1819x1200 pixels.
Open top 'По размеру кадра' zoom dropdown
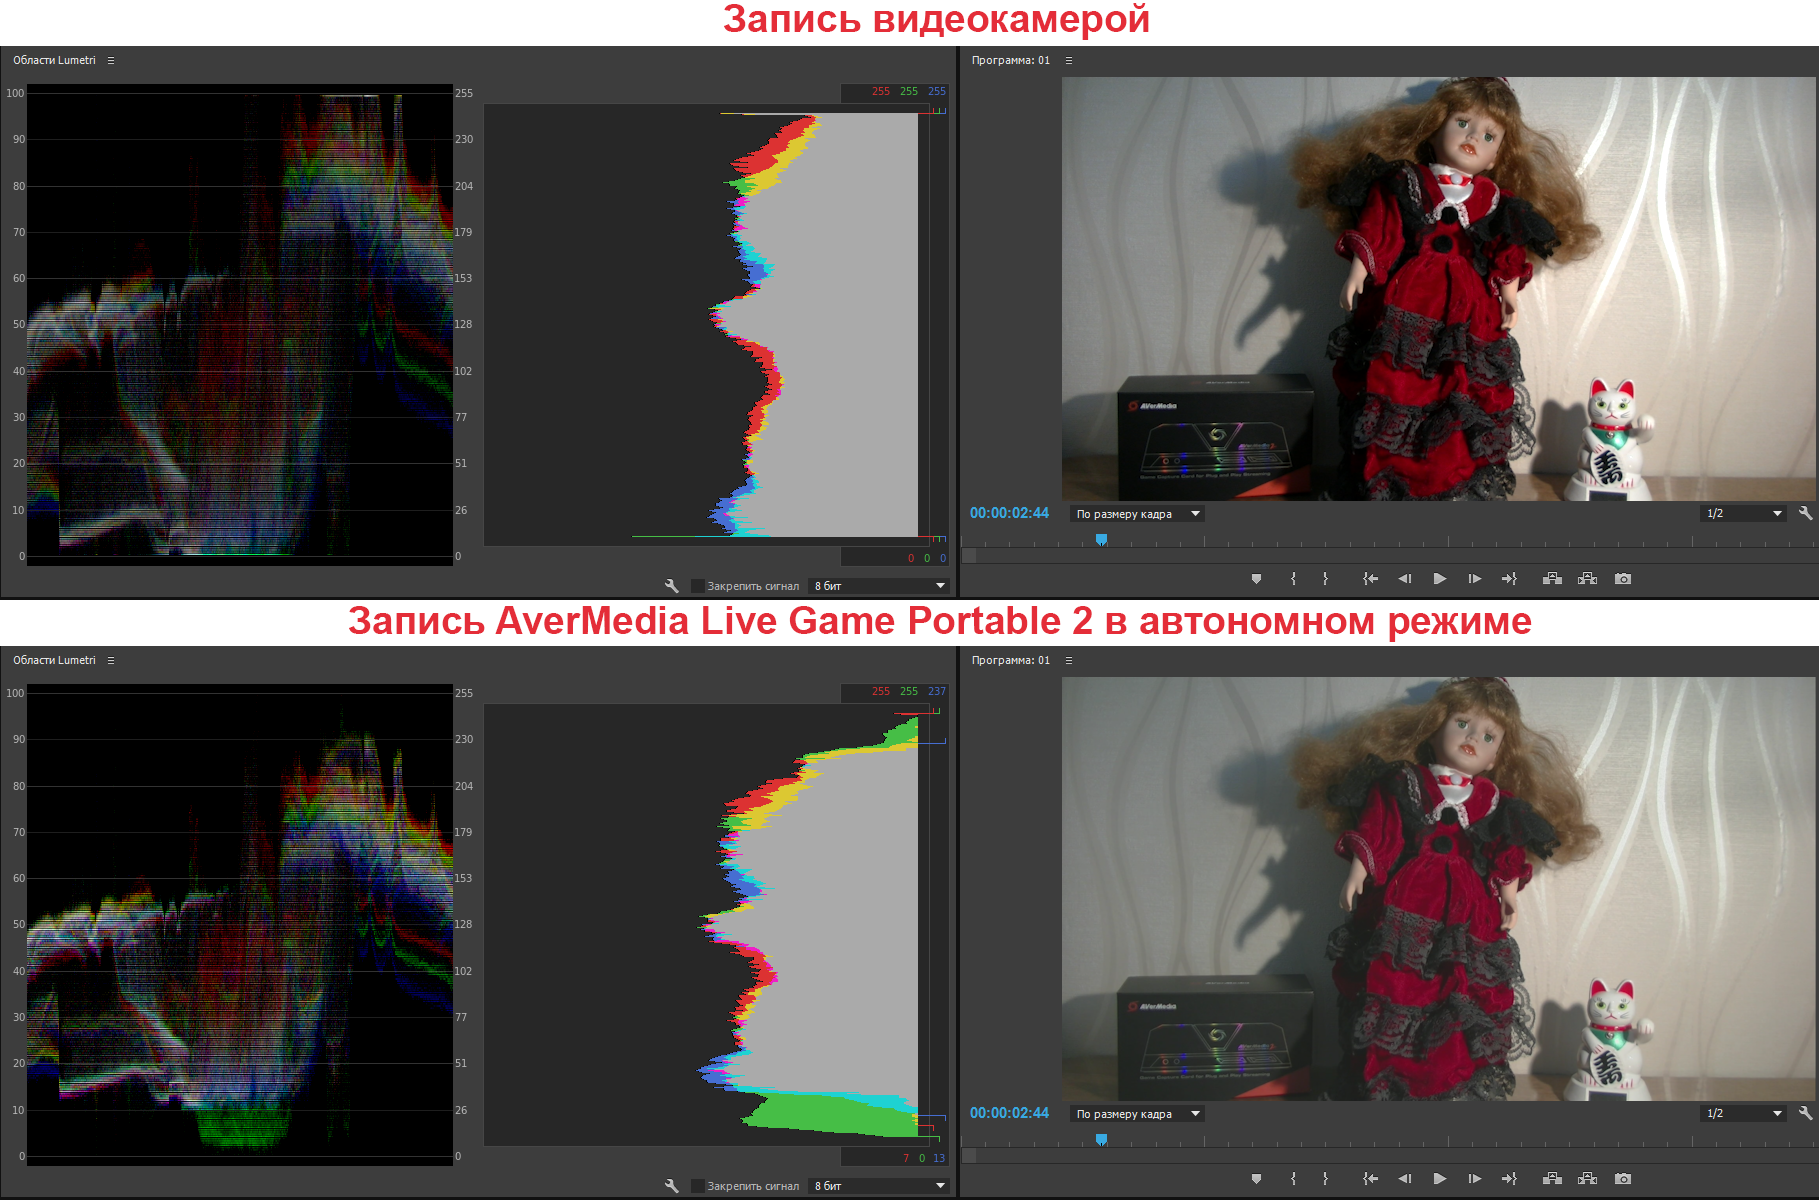point(1137,514)
